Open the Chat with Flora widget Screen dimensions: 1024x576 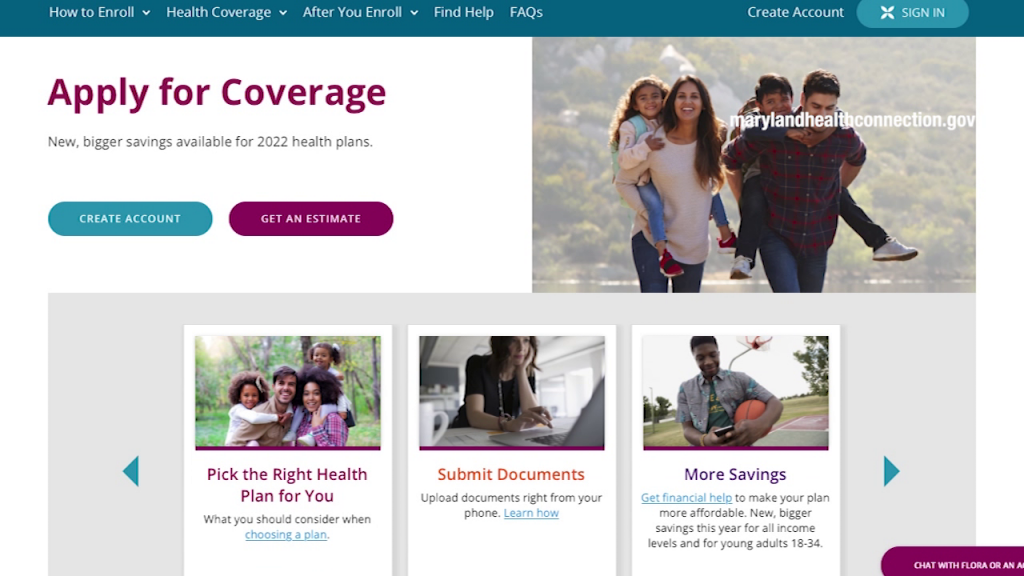click(x=952, y=562)
